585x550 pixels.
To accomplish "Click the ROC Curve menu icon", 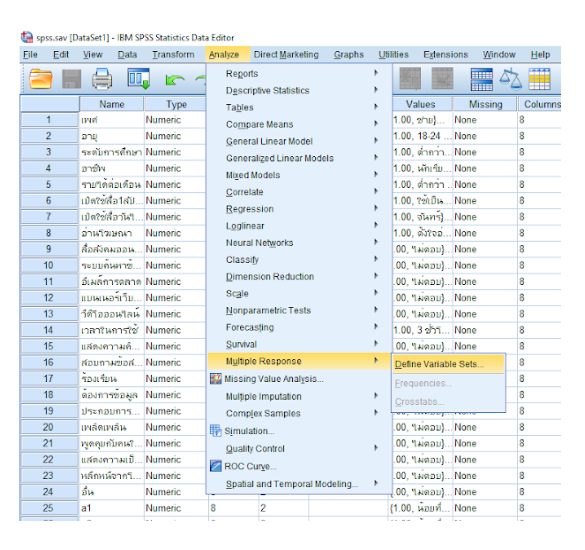I will [216, 466].
